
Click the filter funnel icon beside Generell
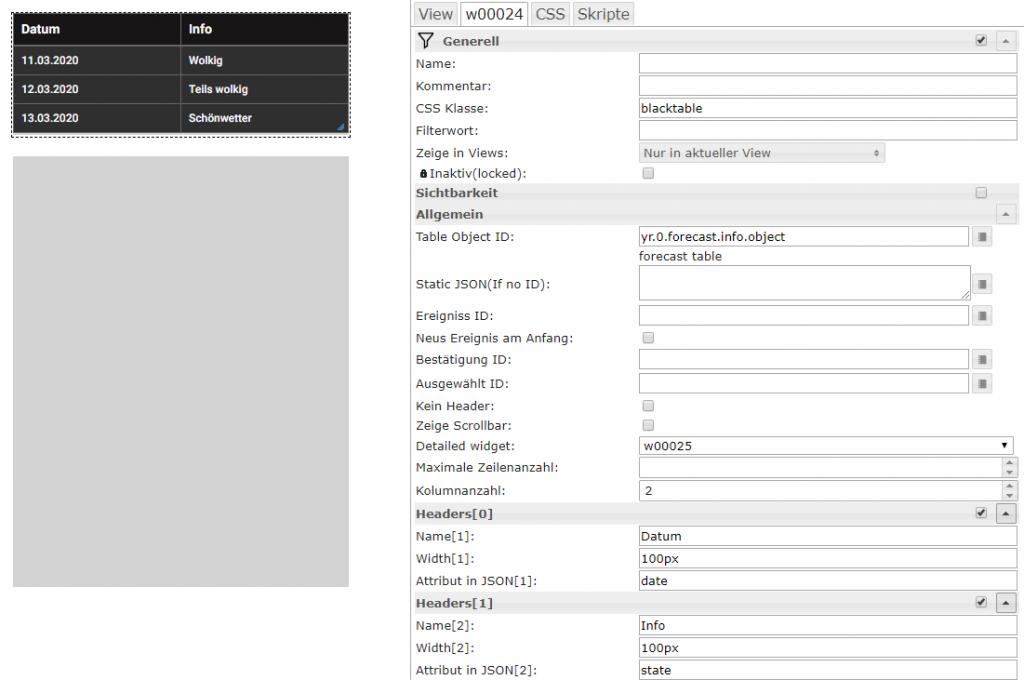426,41
